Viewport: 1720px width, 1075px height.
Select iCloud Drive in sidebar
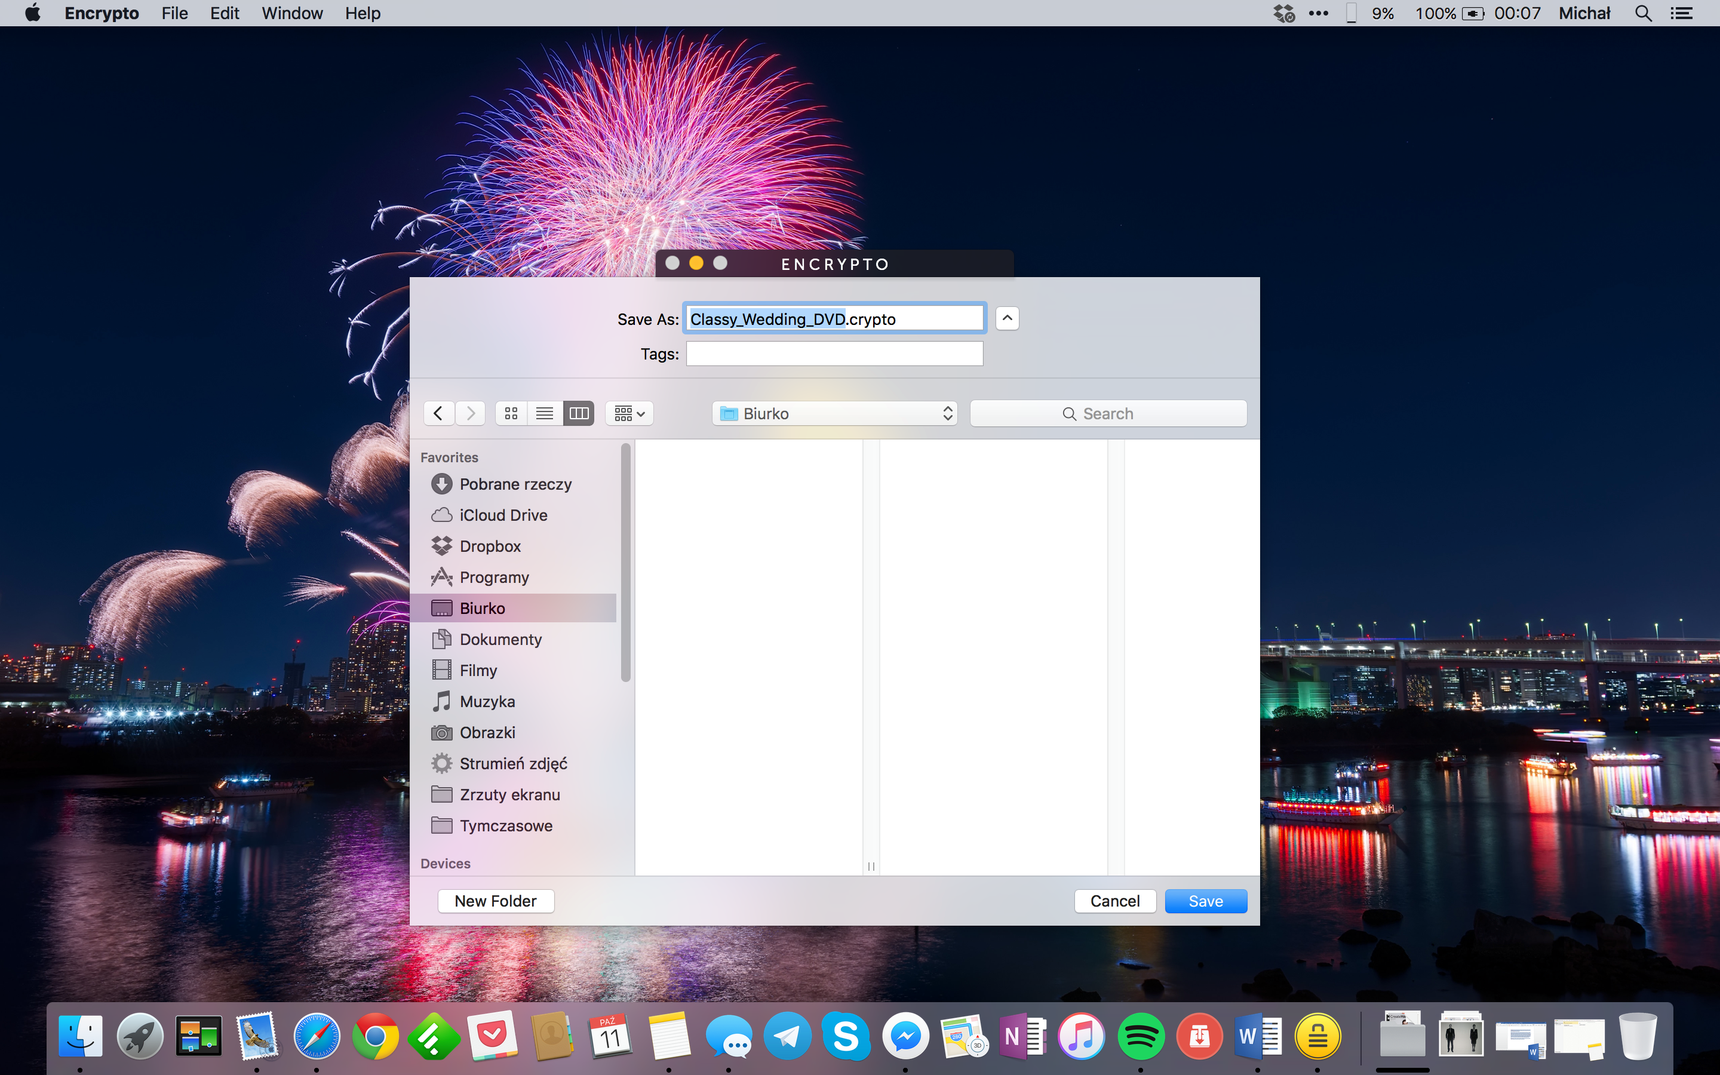pyautogui.click(x=514, y=515)
